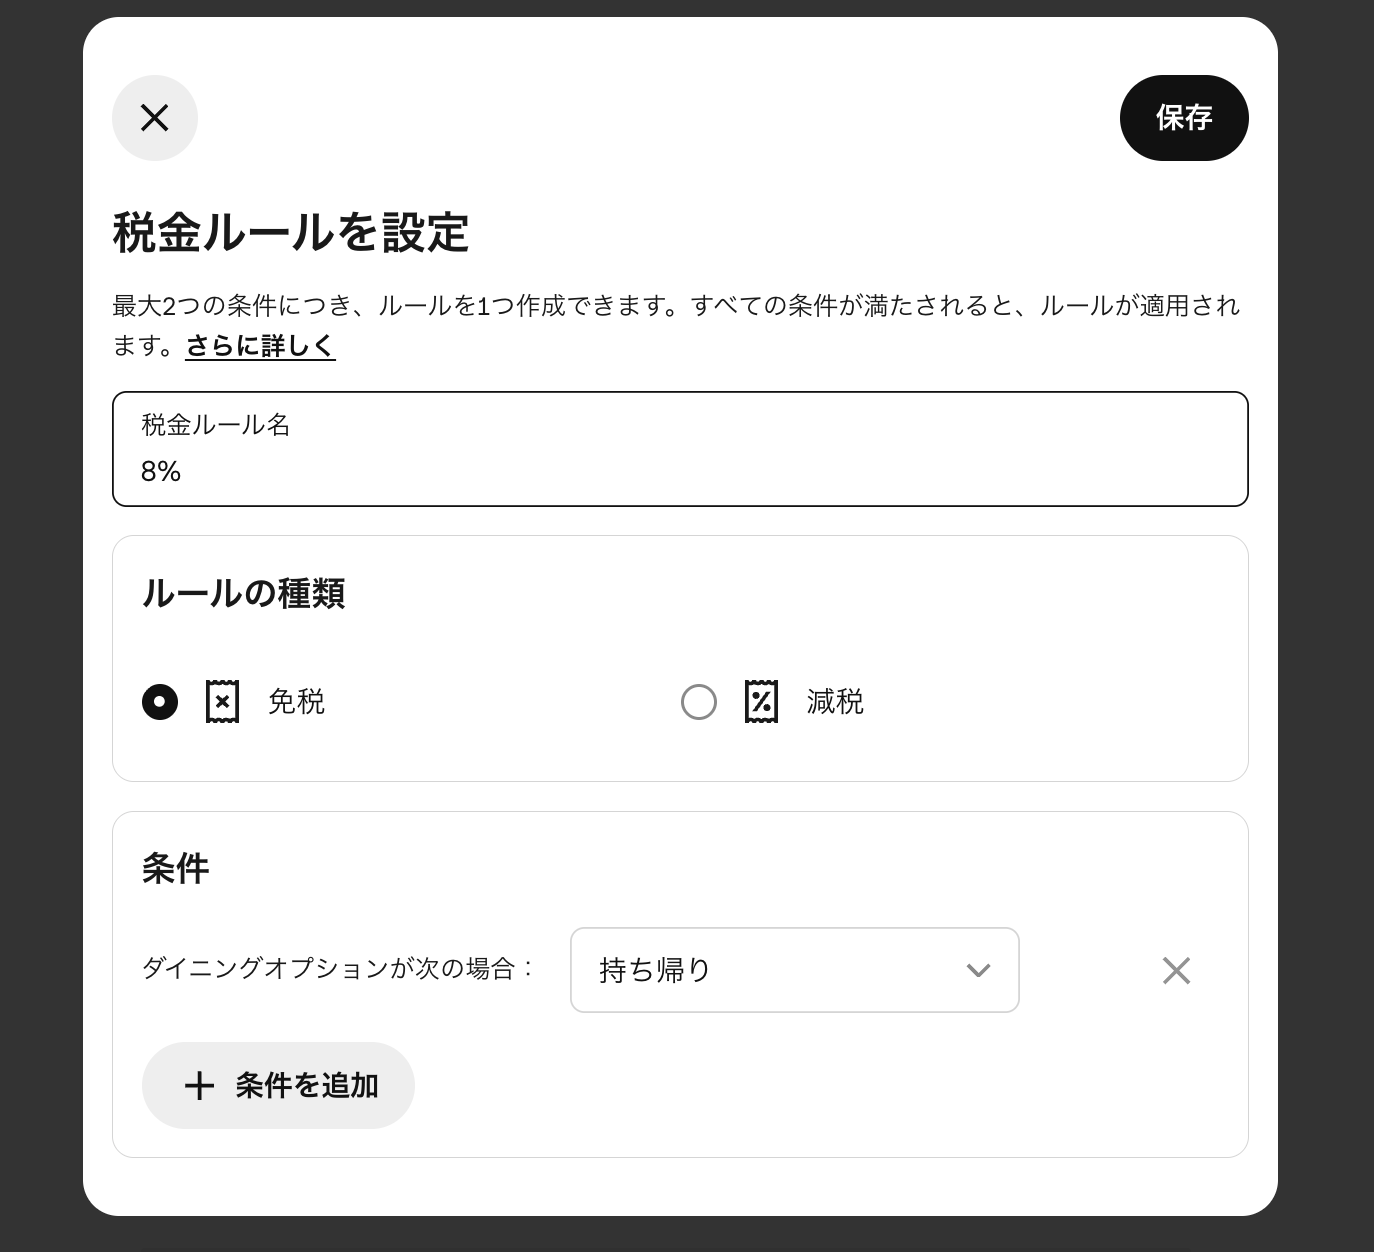Open the さらに詳しく help link
This screenshot has height=1252, width=1374.
click(x=260, y=344)
